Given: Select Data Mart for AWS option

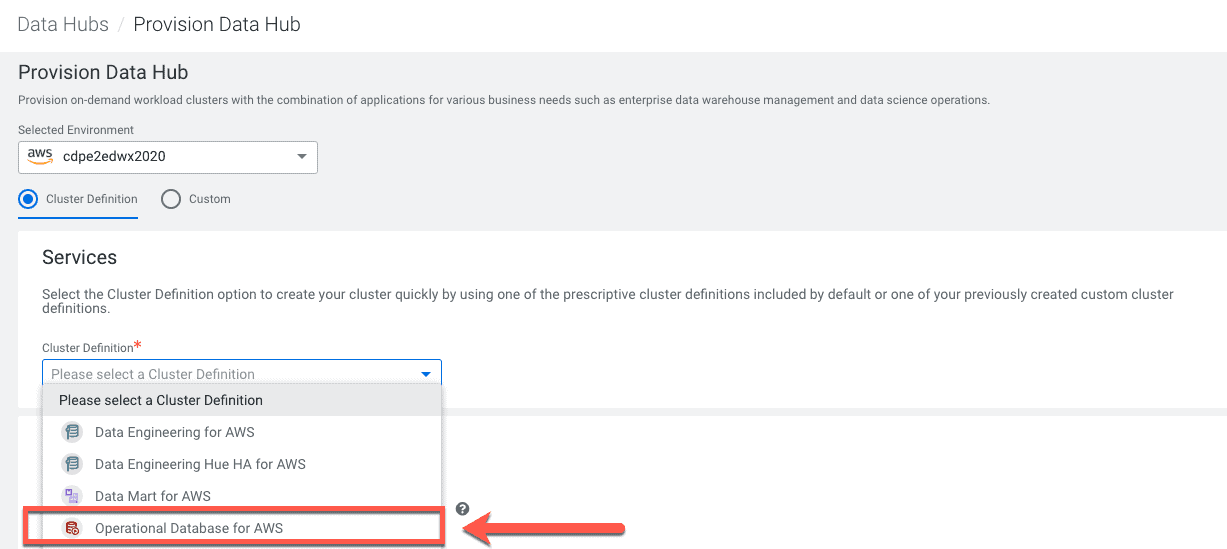Looking at the screenshot, I should [x=241, y=496].
